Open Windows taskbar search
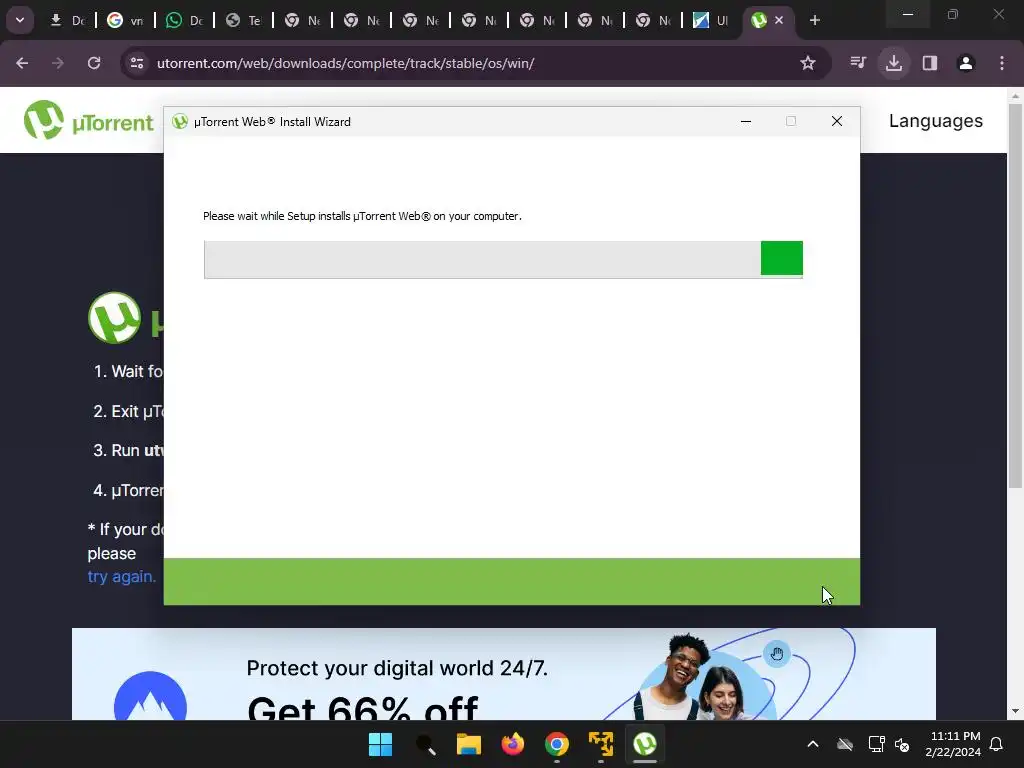The width and height of the screenshot is (1024, 768). [x=425, y=744]
